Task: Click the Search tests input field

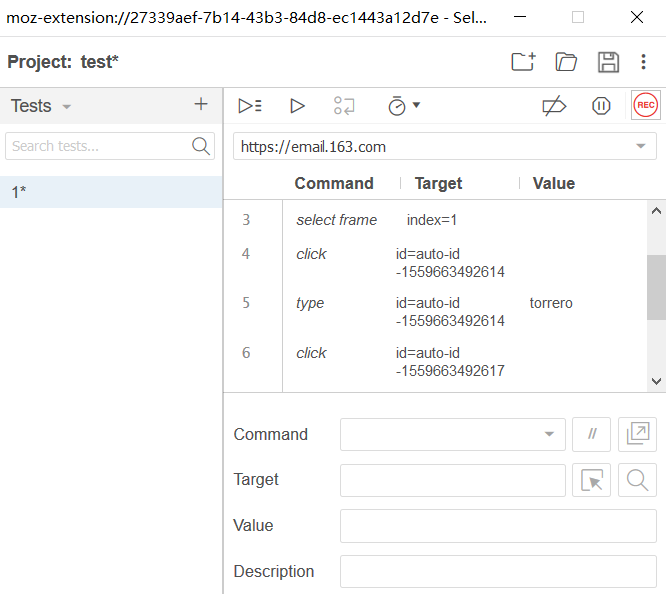Action: pos(98,146)
